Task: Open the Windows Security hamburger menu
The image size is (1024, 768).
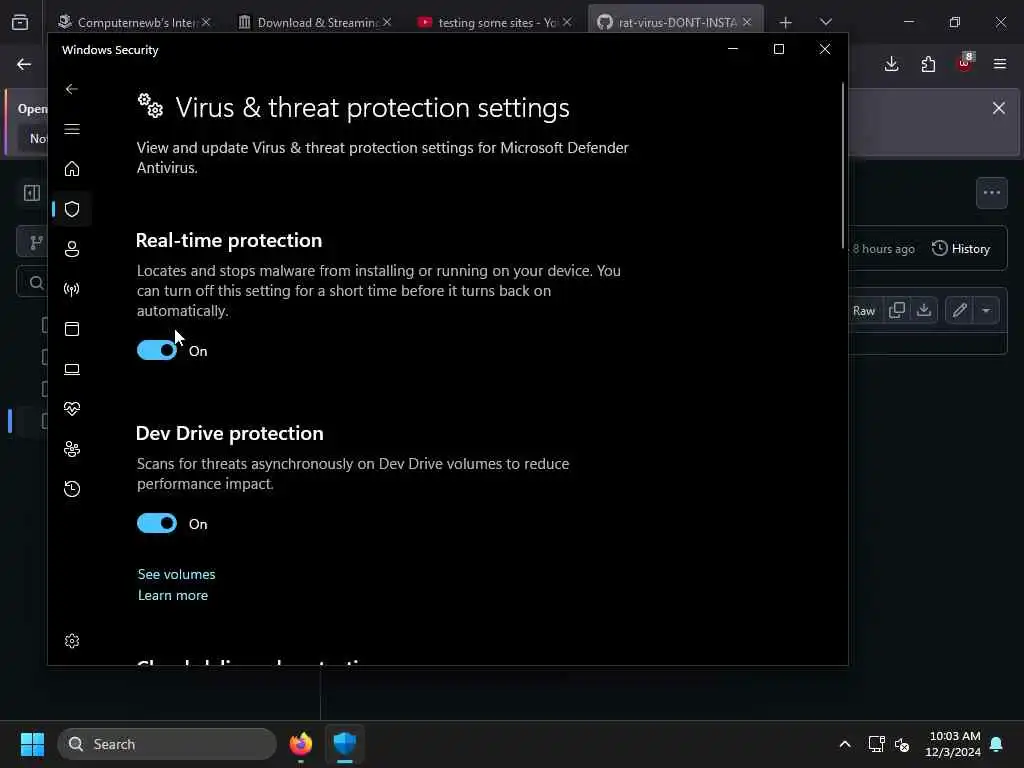Action: point(72,129)
